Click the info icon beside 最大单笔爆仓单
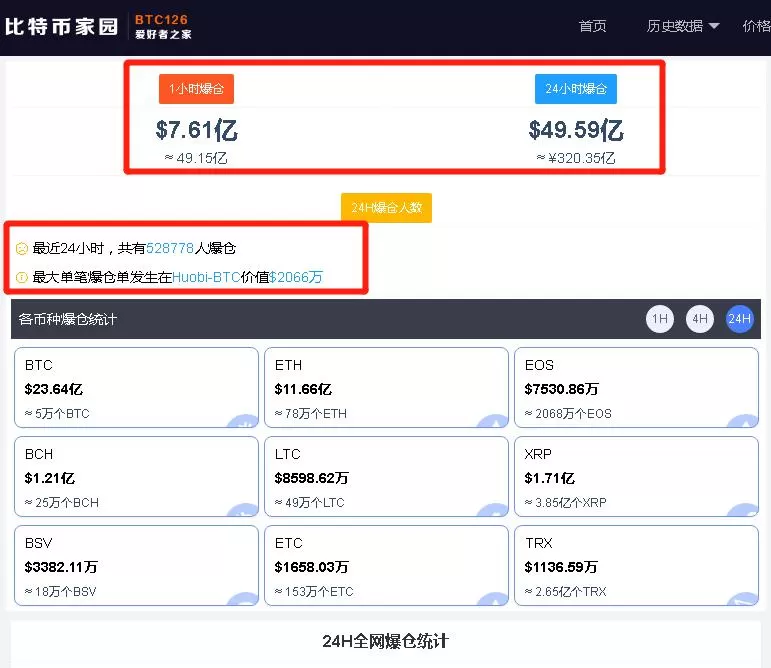The width and height of the screenshot is (771, 668). (22, 278)
